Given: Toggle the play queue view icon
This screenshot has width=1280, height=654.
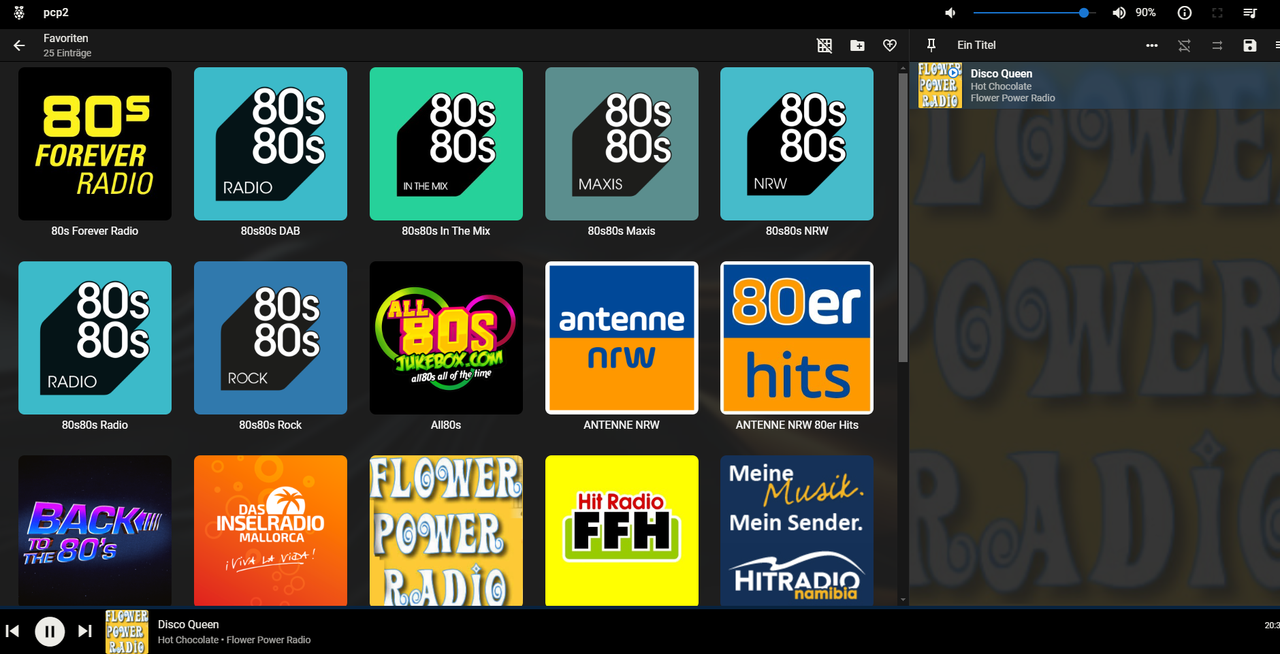Looking at the screenshot, I should click(x=1249, y=13).
